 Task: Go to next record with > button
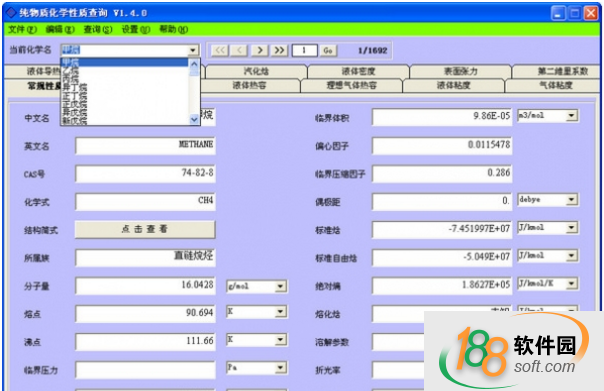(260, 50)
